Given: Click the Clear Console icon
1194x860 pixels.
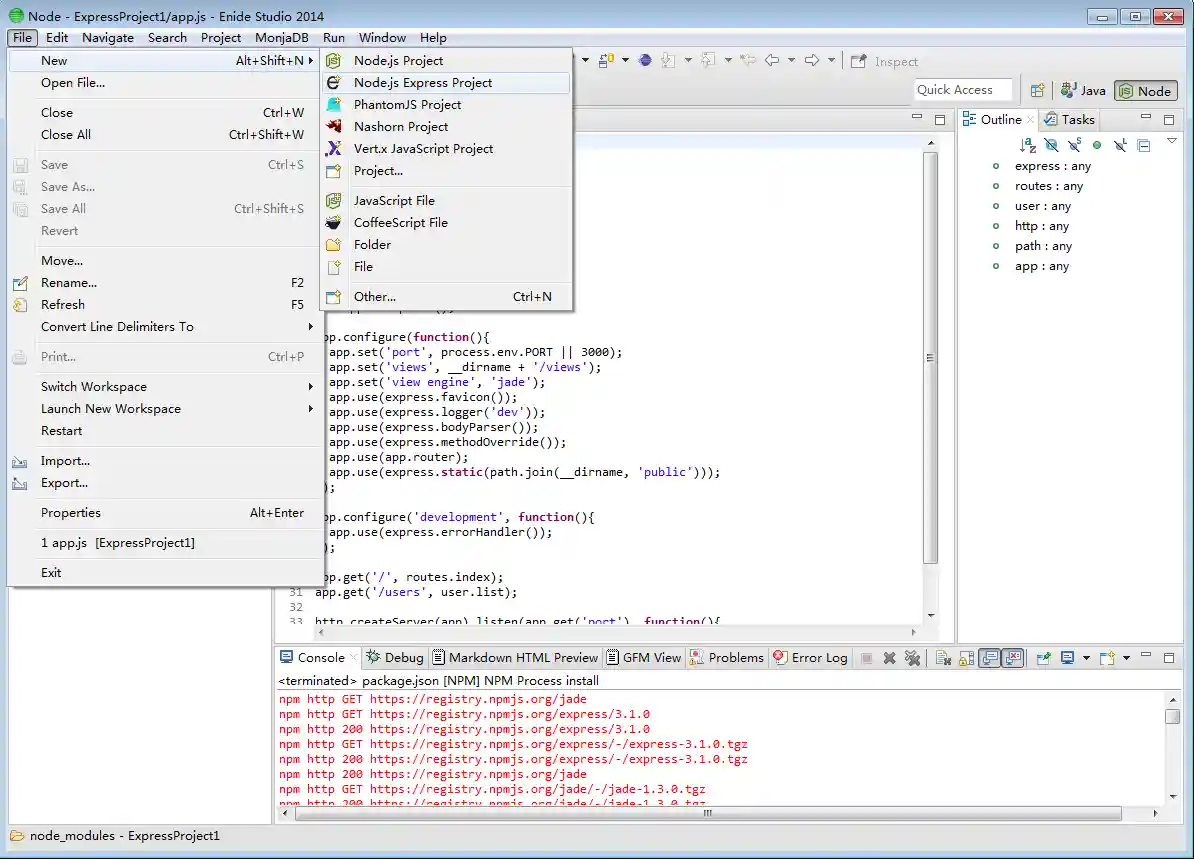Looking at the screenshot, I should point(942,658).
